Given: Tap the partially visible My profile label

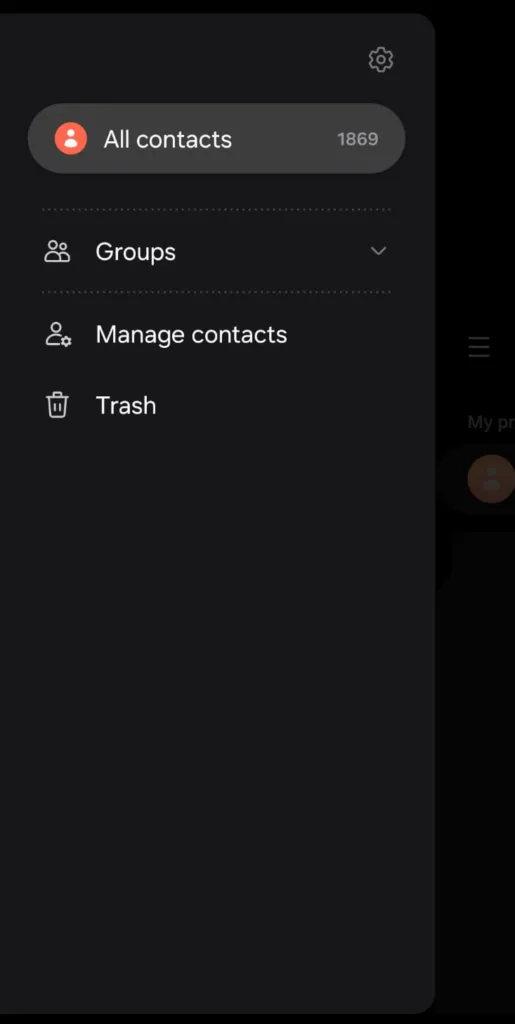Looking at the screenshot, I should tap(491, 423).
